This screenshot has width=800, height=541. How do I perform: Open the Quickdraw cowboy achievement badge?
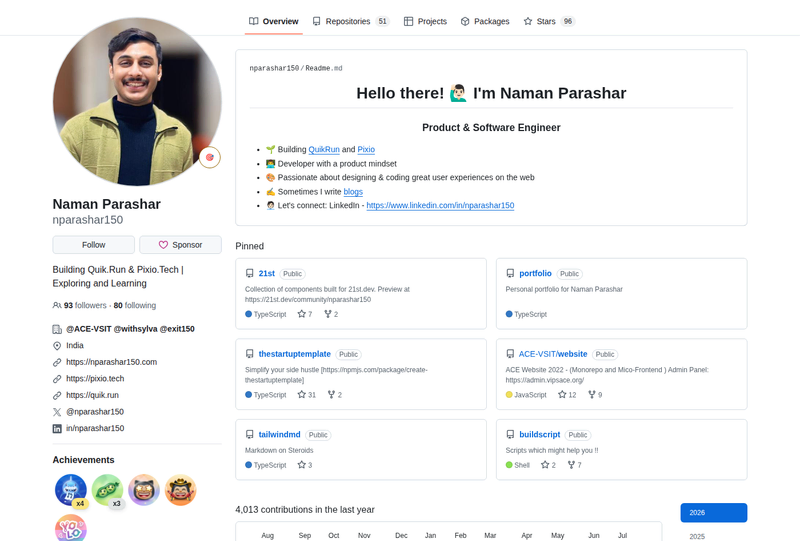point(181,490)
